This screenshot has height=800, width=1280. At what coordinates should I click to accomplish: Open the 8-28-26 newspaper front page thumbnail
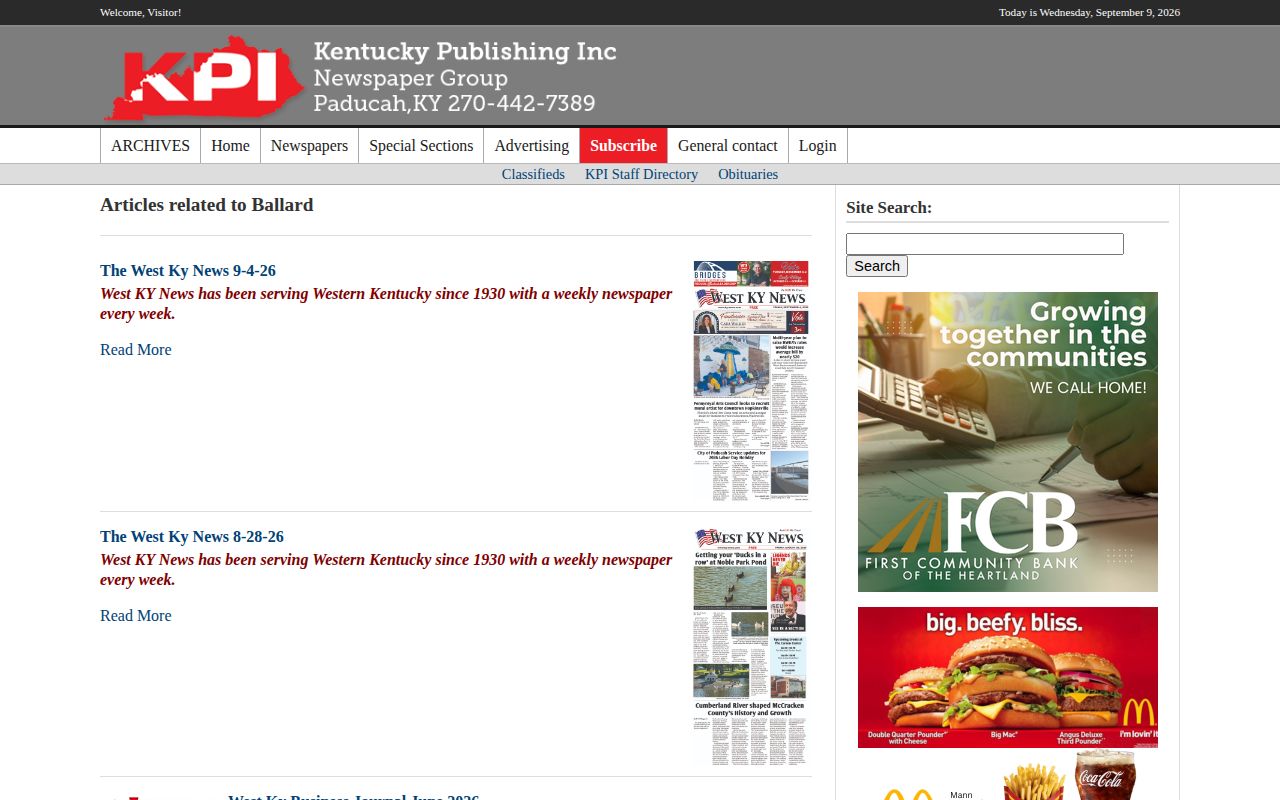(750, 647)
